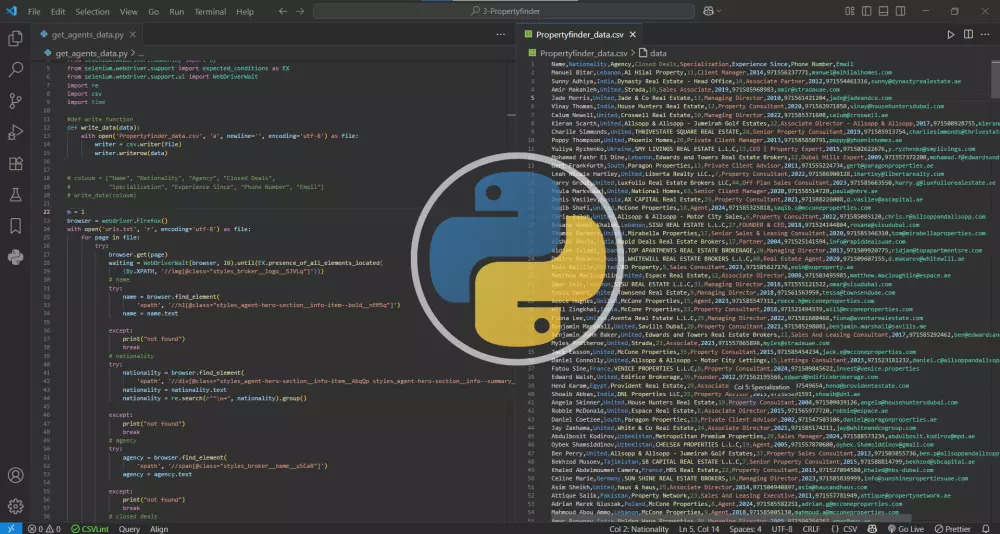
Task: Click CSV row starting 'Manuel Bitar'
Action: click(x=721, y=73)
